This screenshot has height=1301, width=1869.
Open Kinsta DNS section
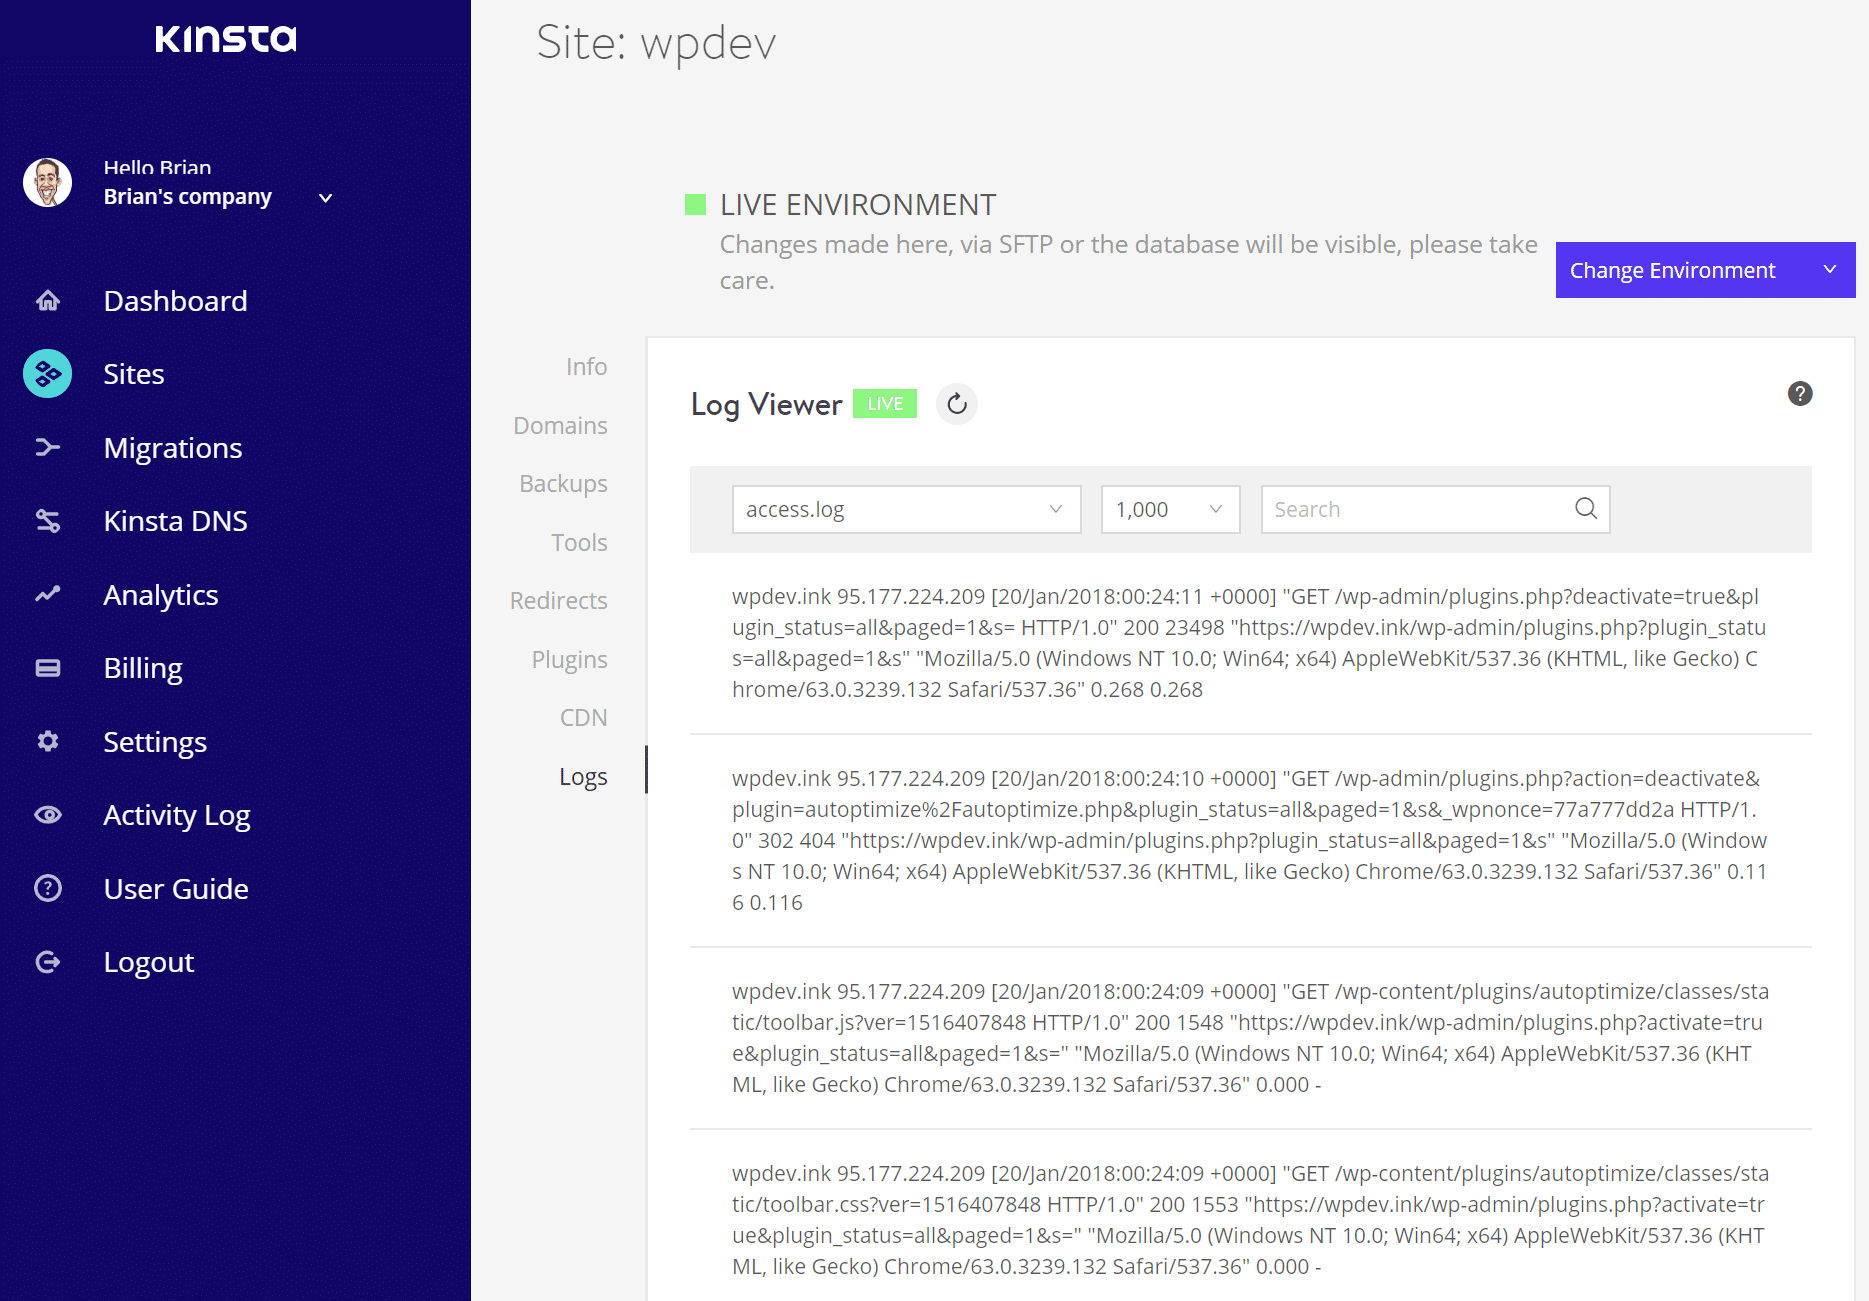click(x=176, y=521)
